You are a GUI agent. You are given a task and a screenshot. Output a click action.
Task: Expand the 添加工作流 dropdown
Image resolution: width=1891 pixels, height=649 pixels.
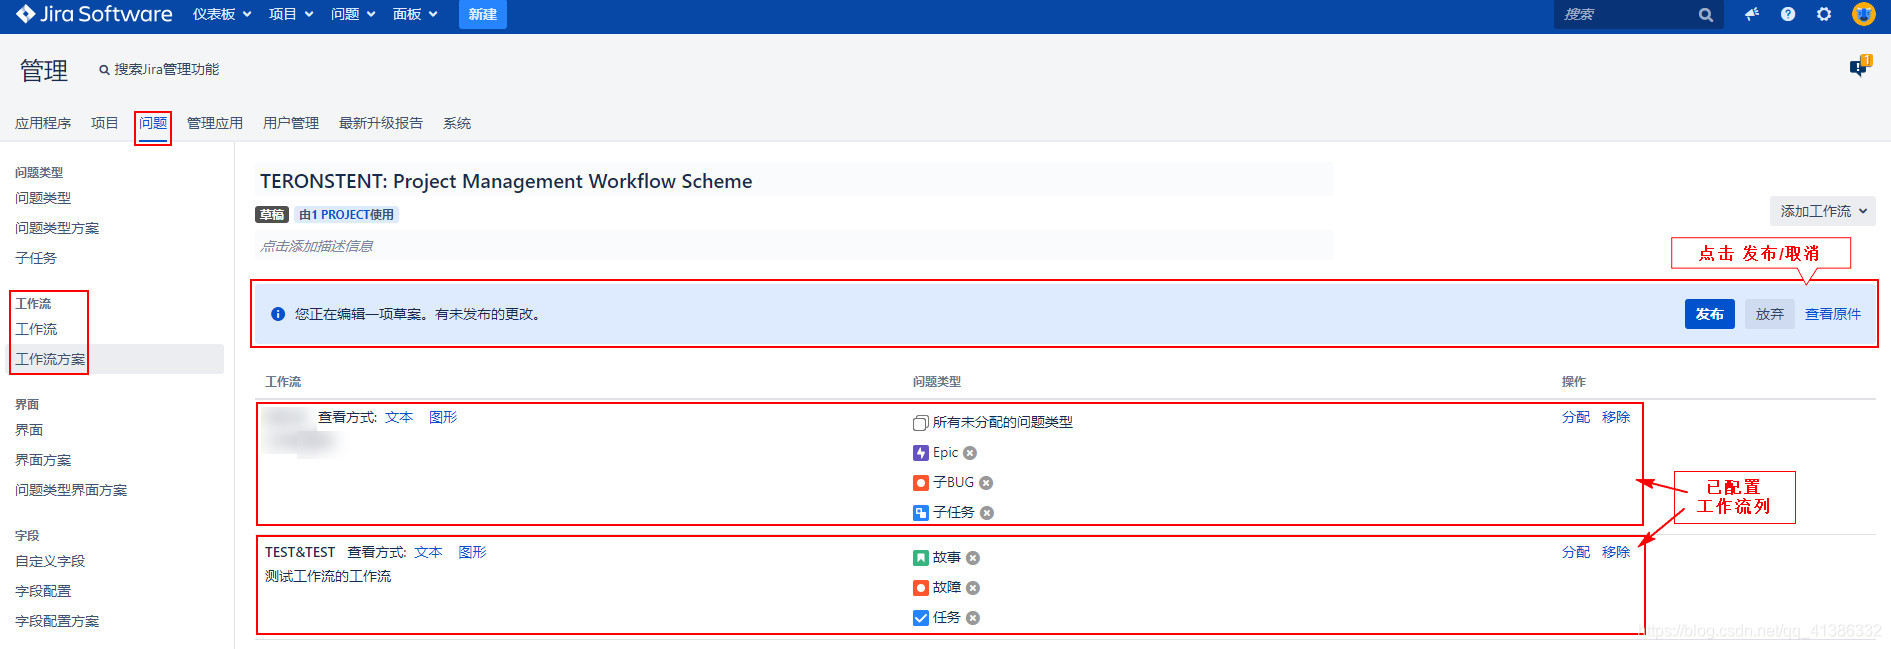point(1822,211)
